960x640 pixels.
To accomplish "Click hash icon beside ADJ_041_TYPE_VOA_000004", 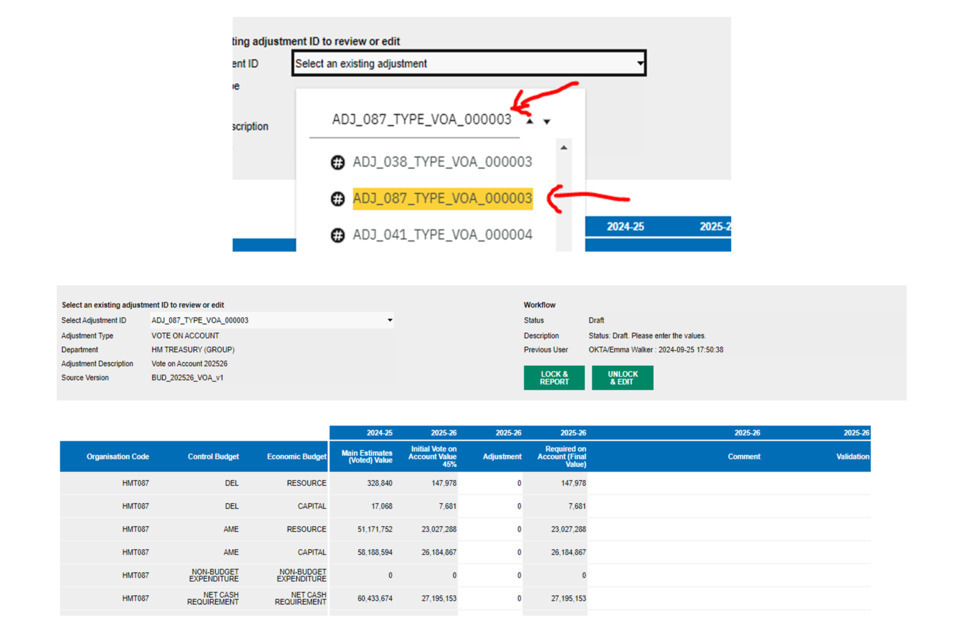I will click(338, 236).
